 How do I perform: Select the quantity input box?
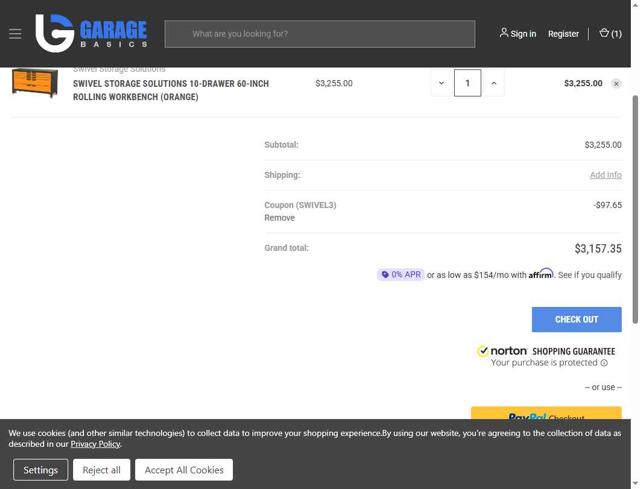coord(467,83)
